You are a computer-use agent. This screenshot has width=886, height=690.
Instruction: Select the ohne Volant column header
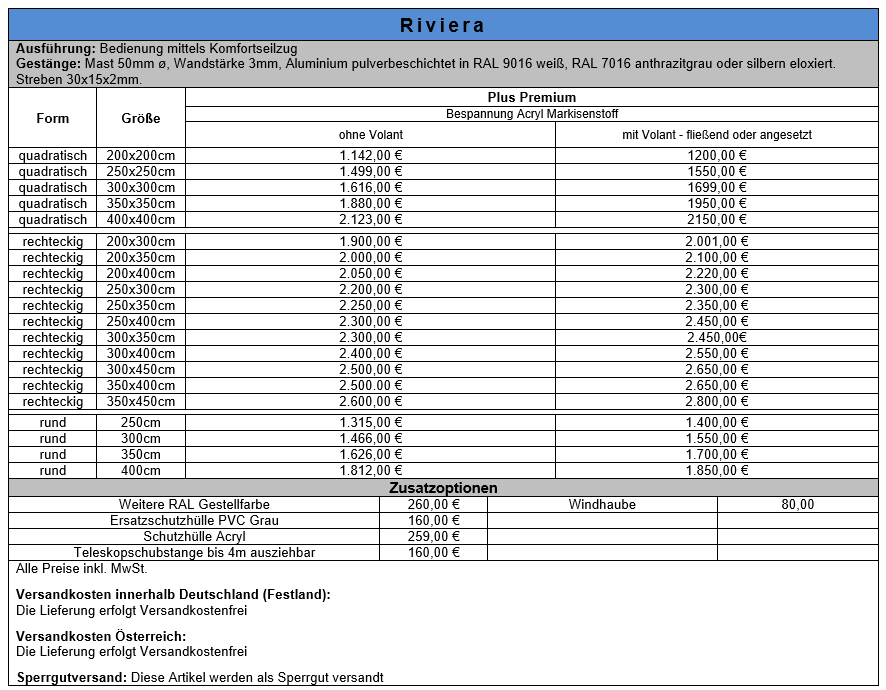(x=369, y=134)
